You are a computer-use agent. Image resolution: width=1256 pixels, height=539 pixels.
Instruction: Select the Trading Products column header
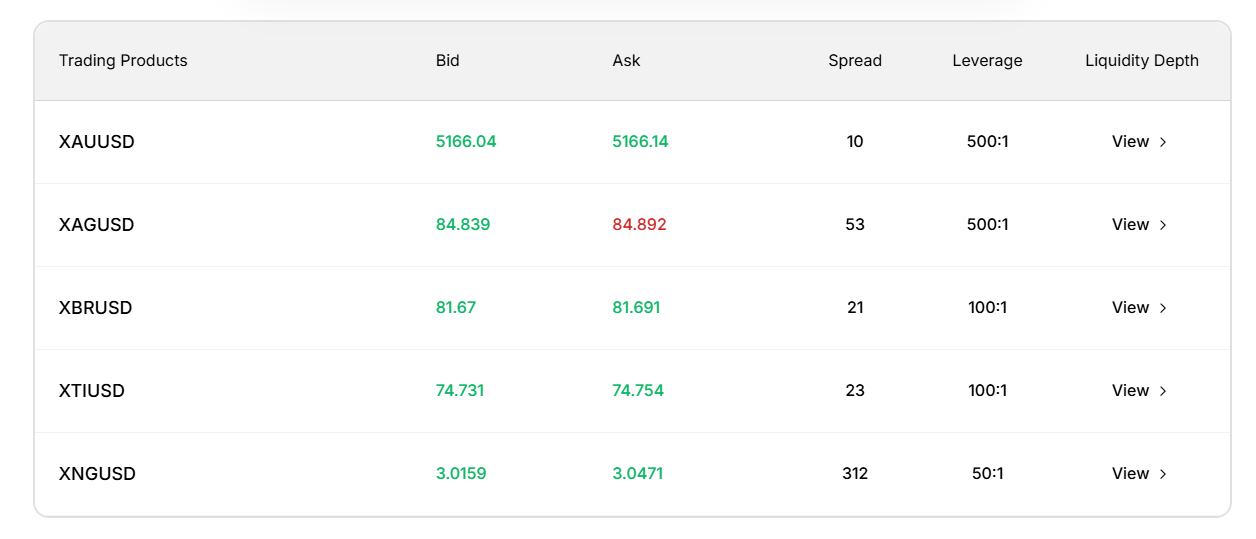point(123,61)
